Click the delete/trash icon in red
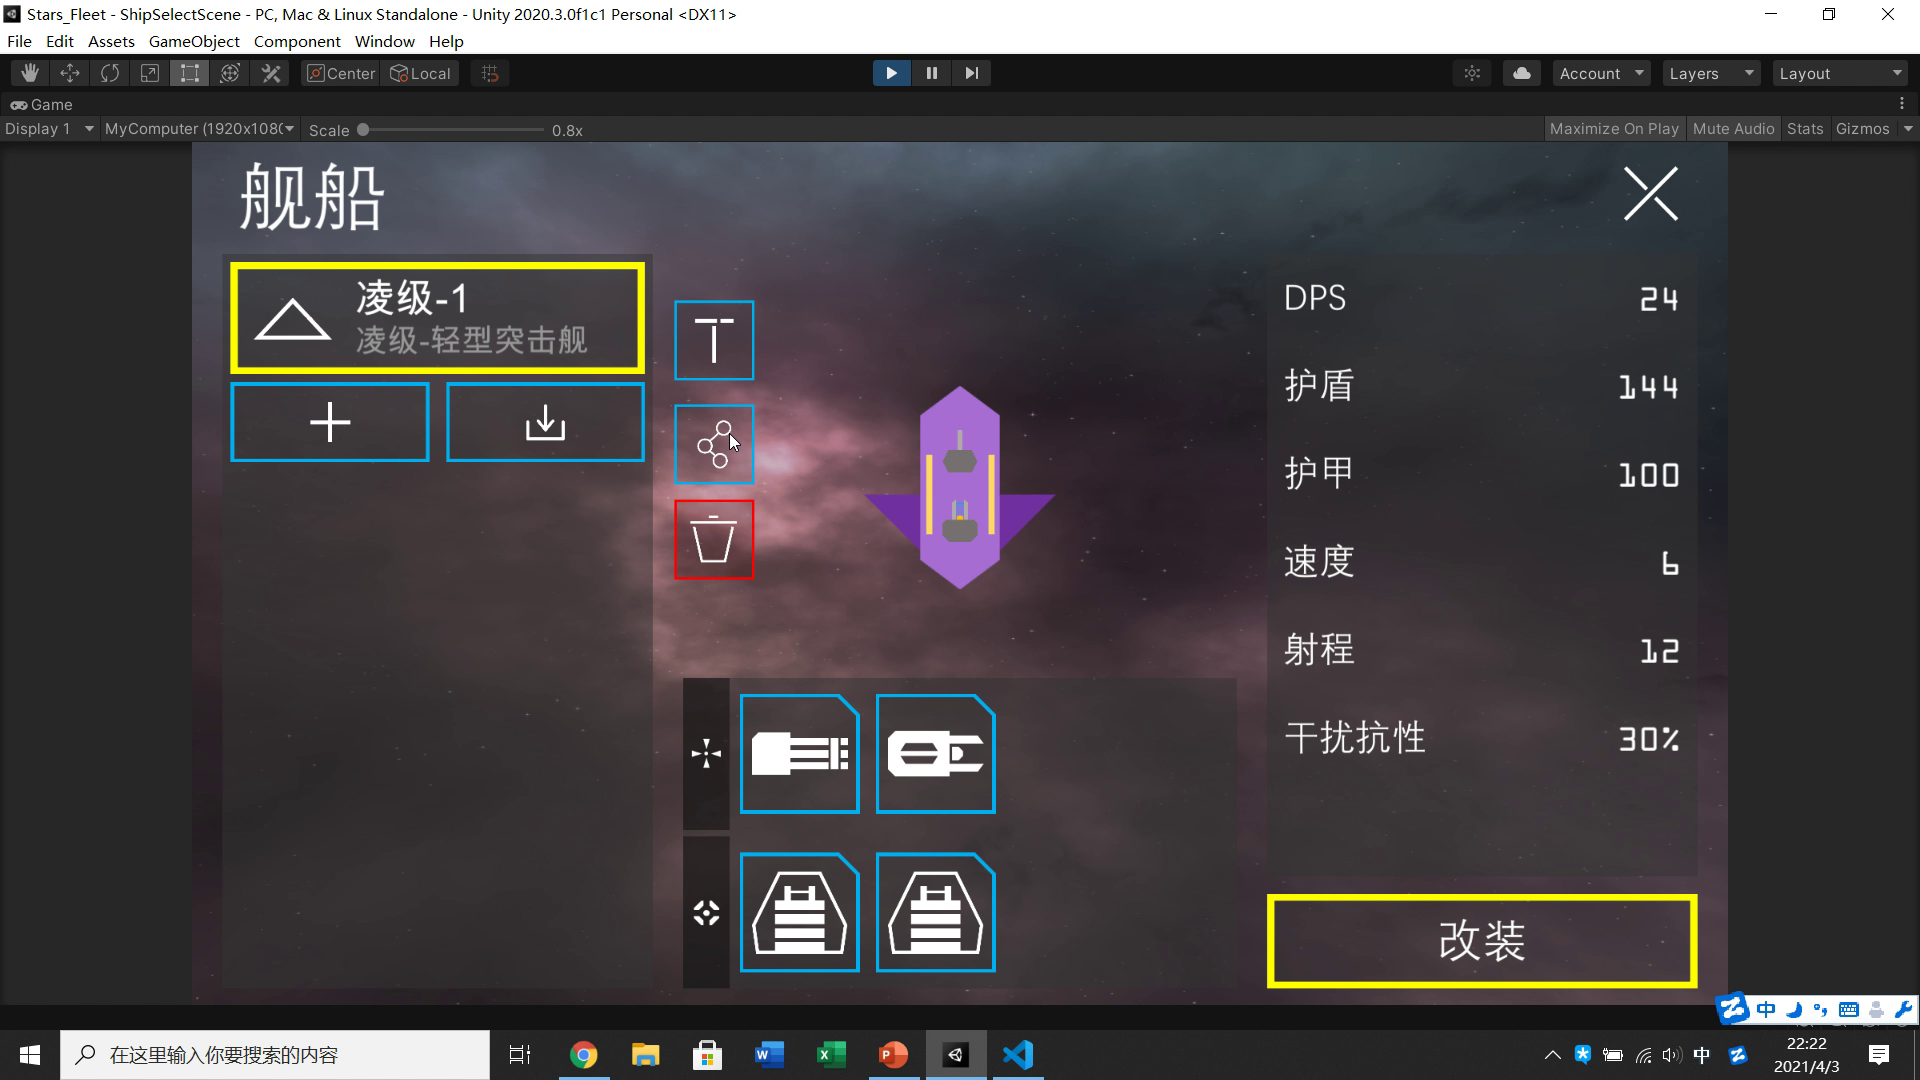Screen dimensions: 1920x1080 pyautogui.click(x=713, y=539)
